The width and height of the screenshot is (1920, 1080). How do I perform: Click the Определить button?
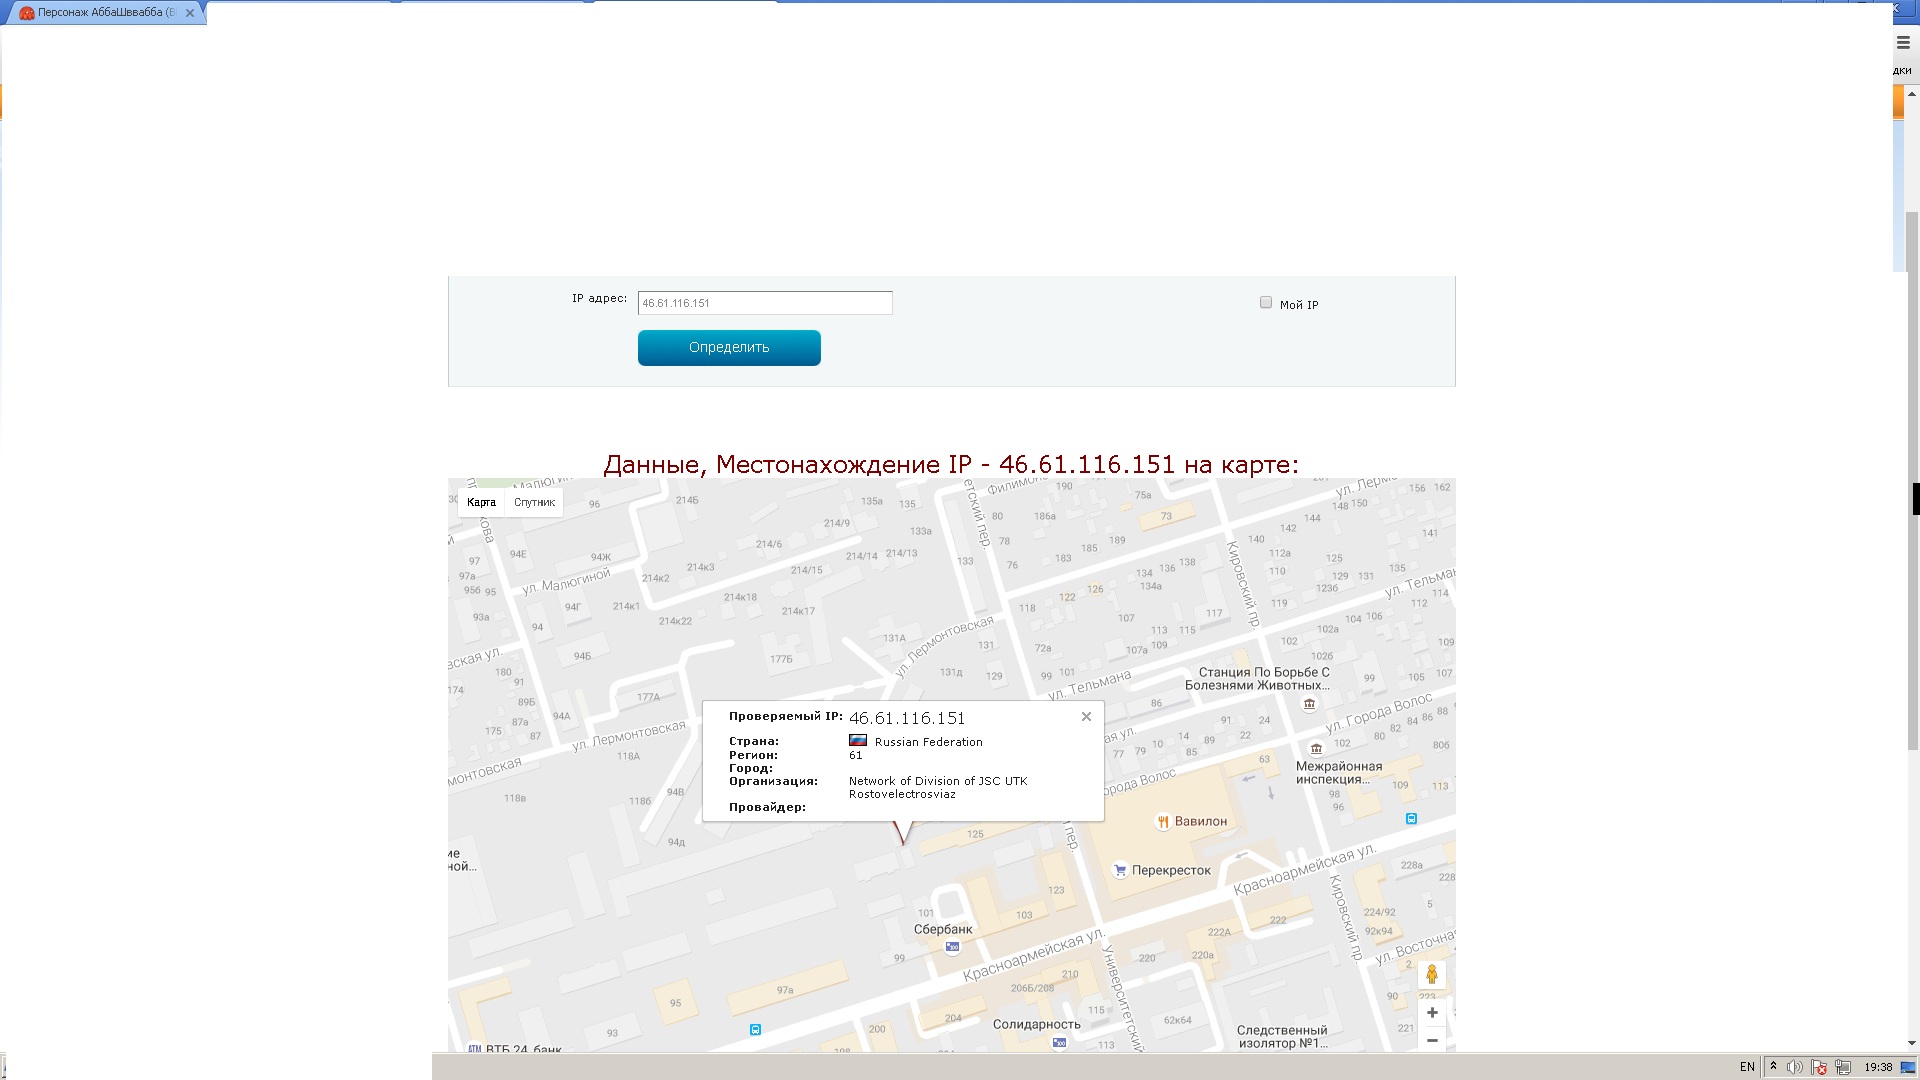pos(729,348)
